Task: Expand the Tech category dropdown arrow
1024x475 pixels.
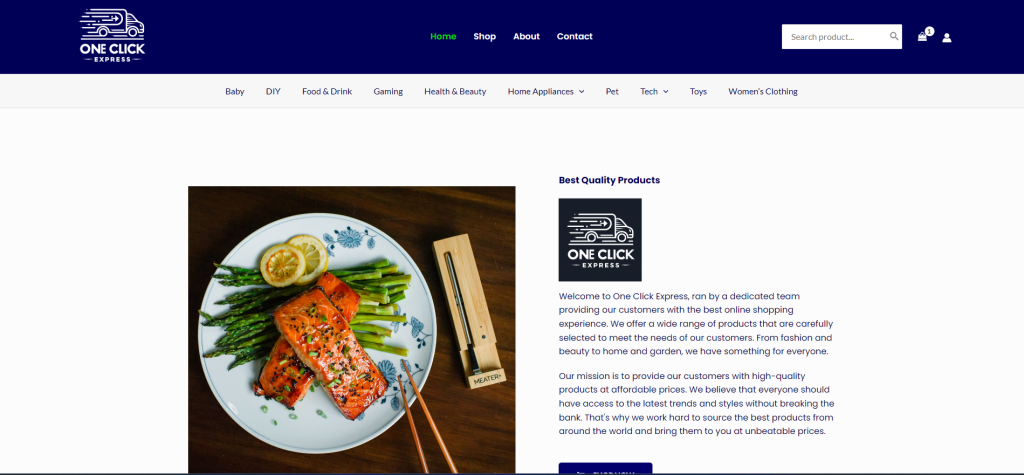Action: 665,91
